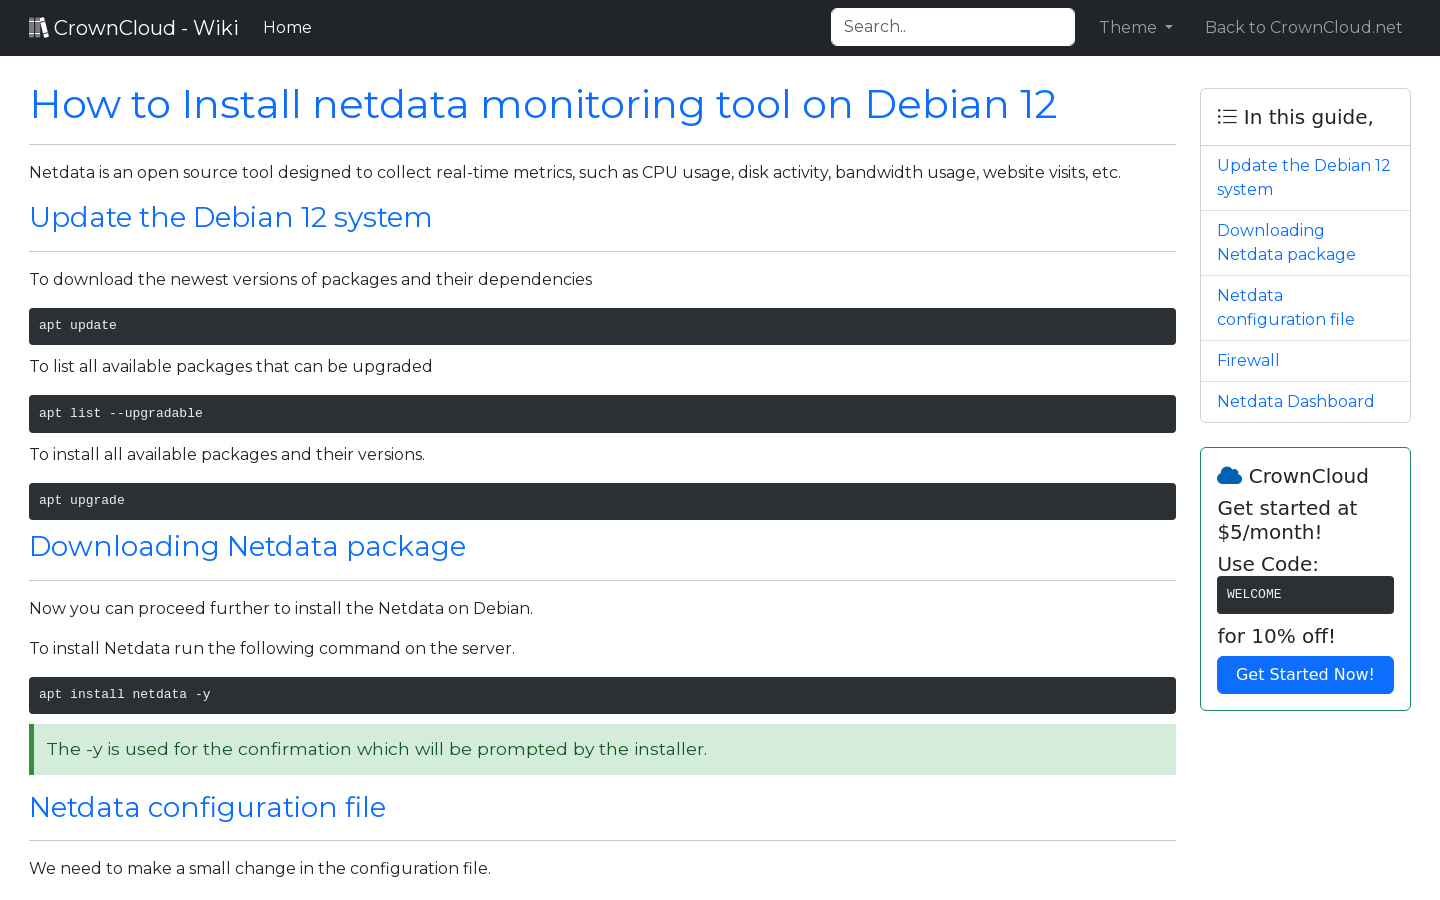Open the page title about installing netdata
The width and height of the screenshot is (1440, 900).
click(x=543, y=105)
